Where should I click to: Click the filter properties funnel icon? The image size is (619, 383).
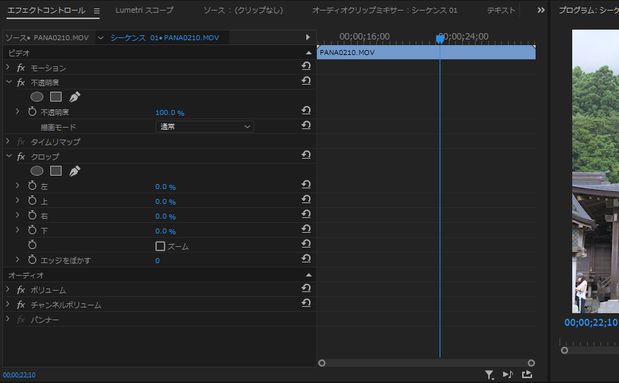[x=489, y=375]
